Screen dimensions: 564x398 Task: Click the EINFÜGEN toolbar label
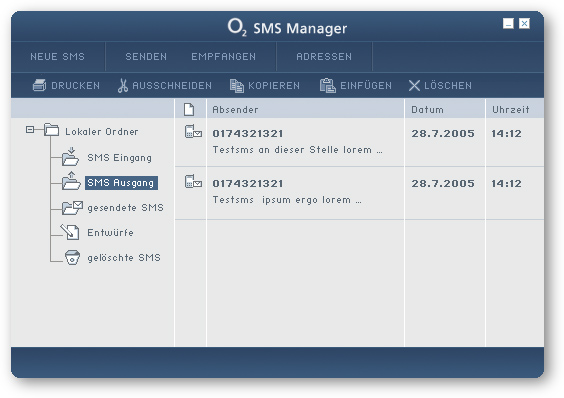click(366, 85)
